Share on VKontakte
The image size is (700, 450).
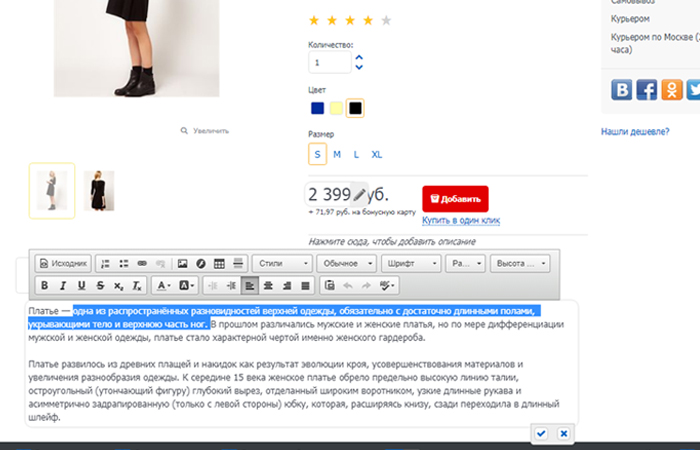click(621, 89)
